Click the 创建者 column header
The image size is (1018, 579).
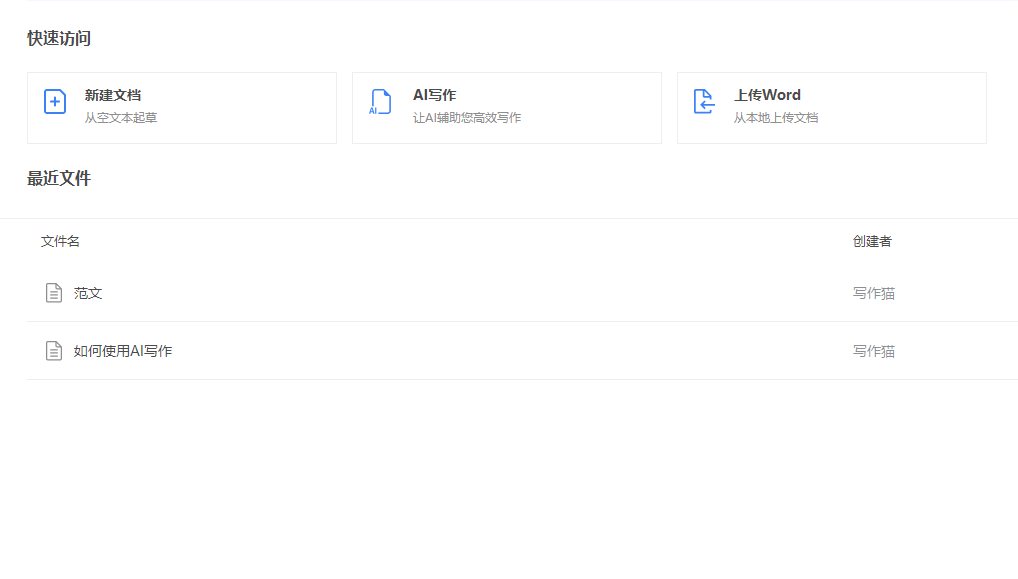[x=874, y=241]
